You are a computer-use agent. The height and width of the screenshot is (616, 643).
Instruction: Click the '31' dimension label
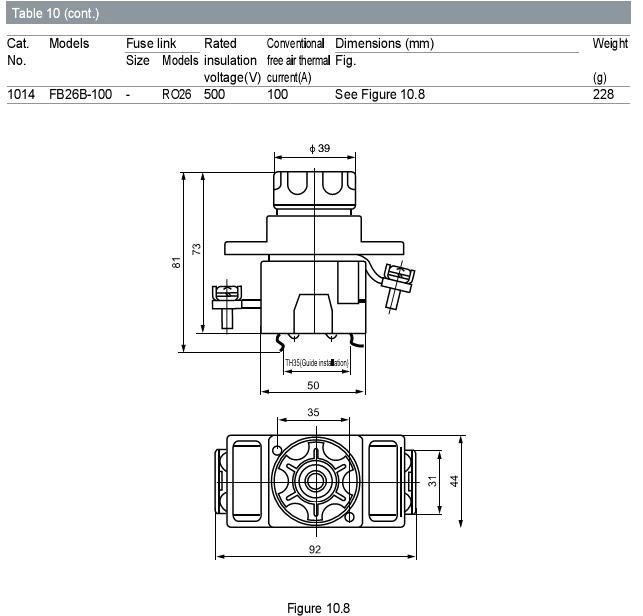click(x=432, y=481)
